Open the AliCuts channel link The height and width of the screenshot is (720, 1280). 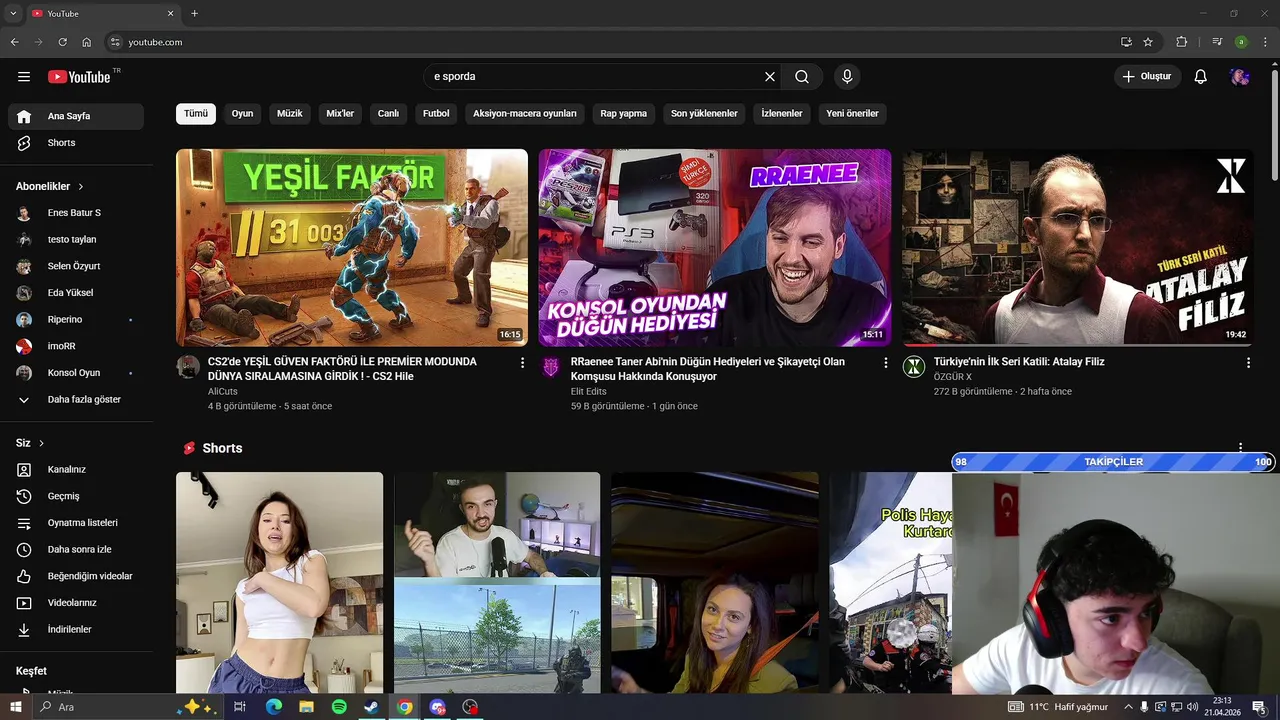click(223, 392)
